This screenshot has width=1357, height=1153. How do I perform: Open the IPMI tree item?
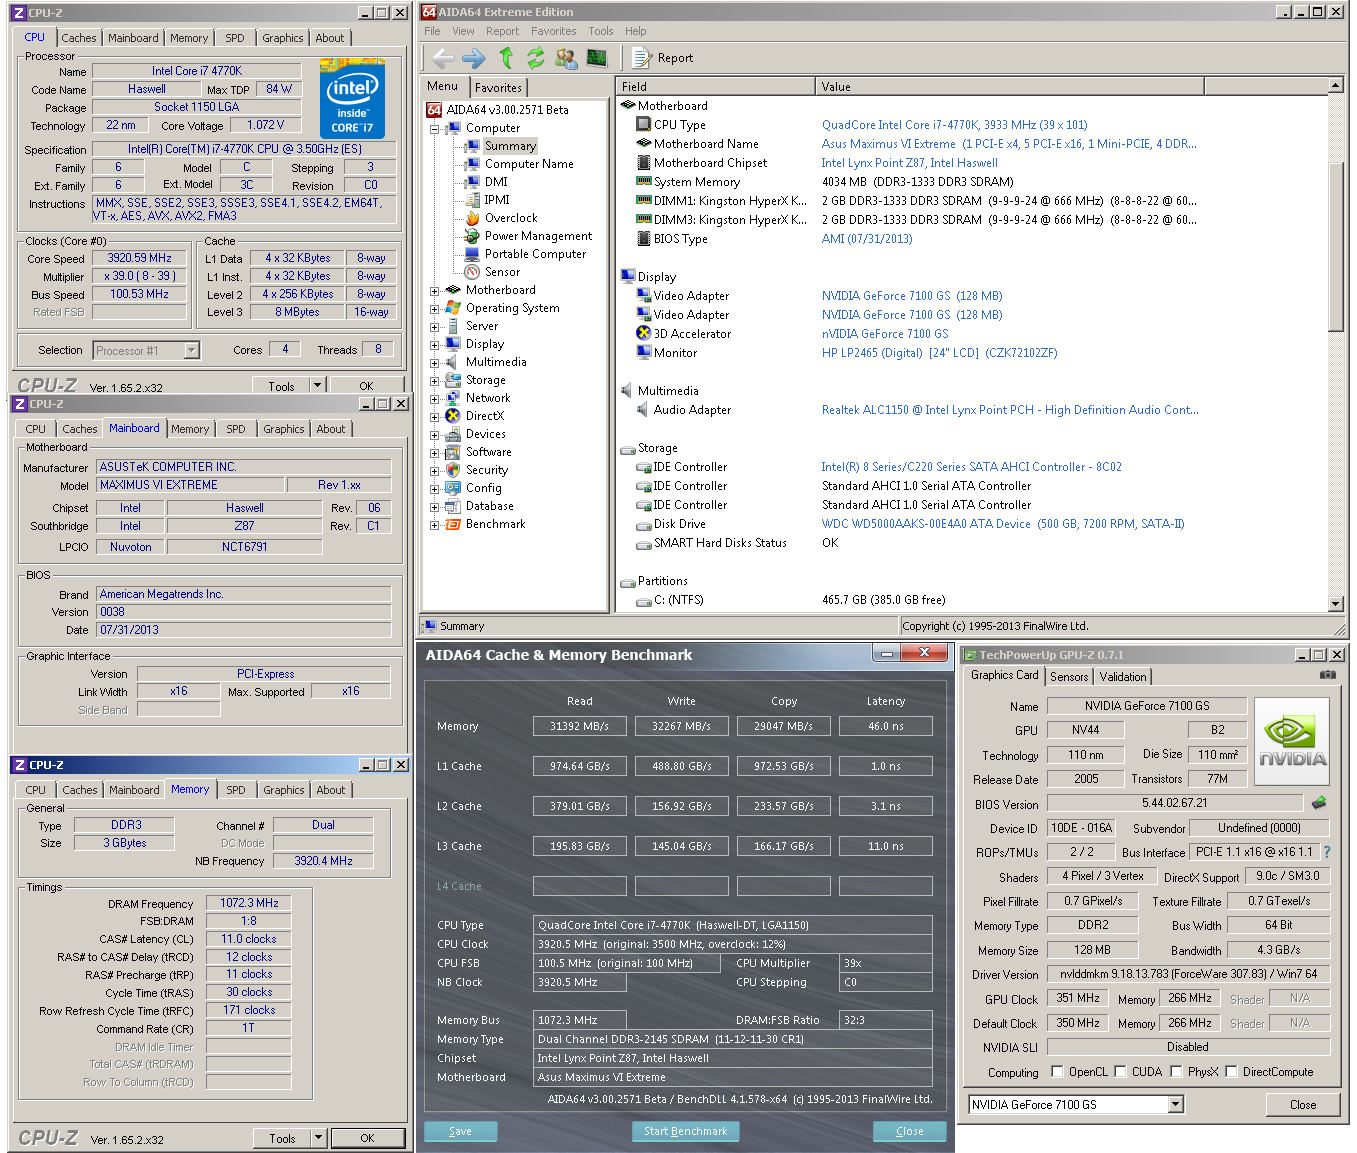(497, 200)
